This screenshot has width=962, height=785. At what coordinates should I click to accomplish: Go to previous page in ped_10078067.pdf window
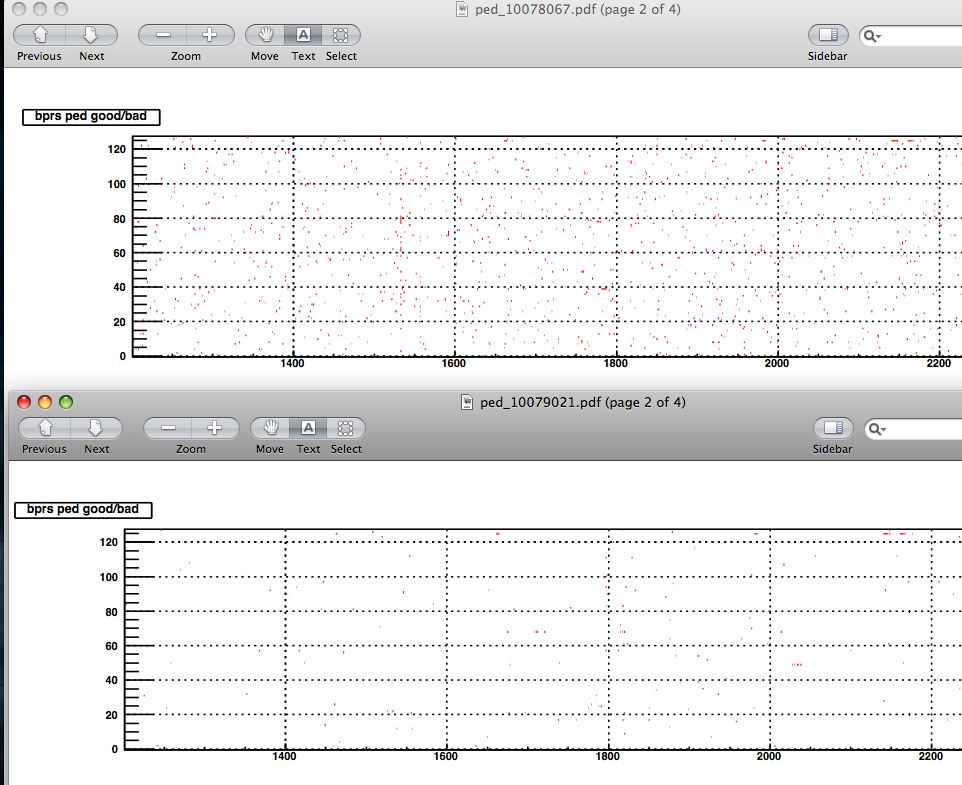pyautogui.click(x=40, y=35)
